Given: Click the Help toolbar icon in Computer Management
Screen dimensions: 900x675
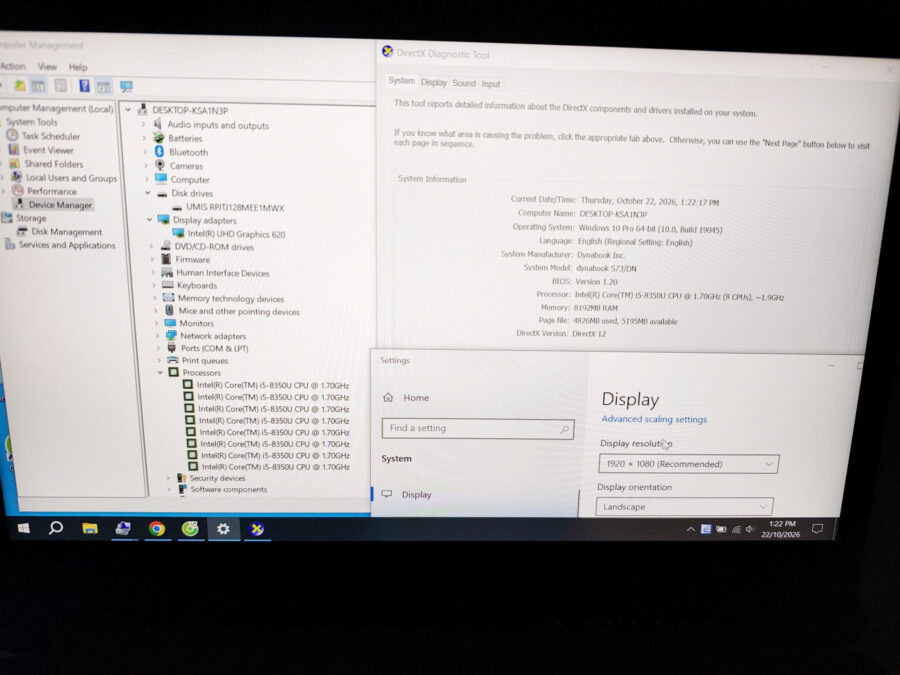Looking at the screenshot, I should click(x=84, y=86).
